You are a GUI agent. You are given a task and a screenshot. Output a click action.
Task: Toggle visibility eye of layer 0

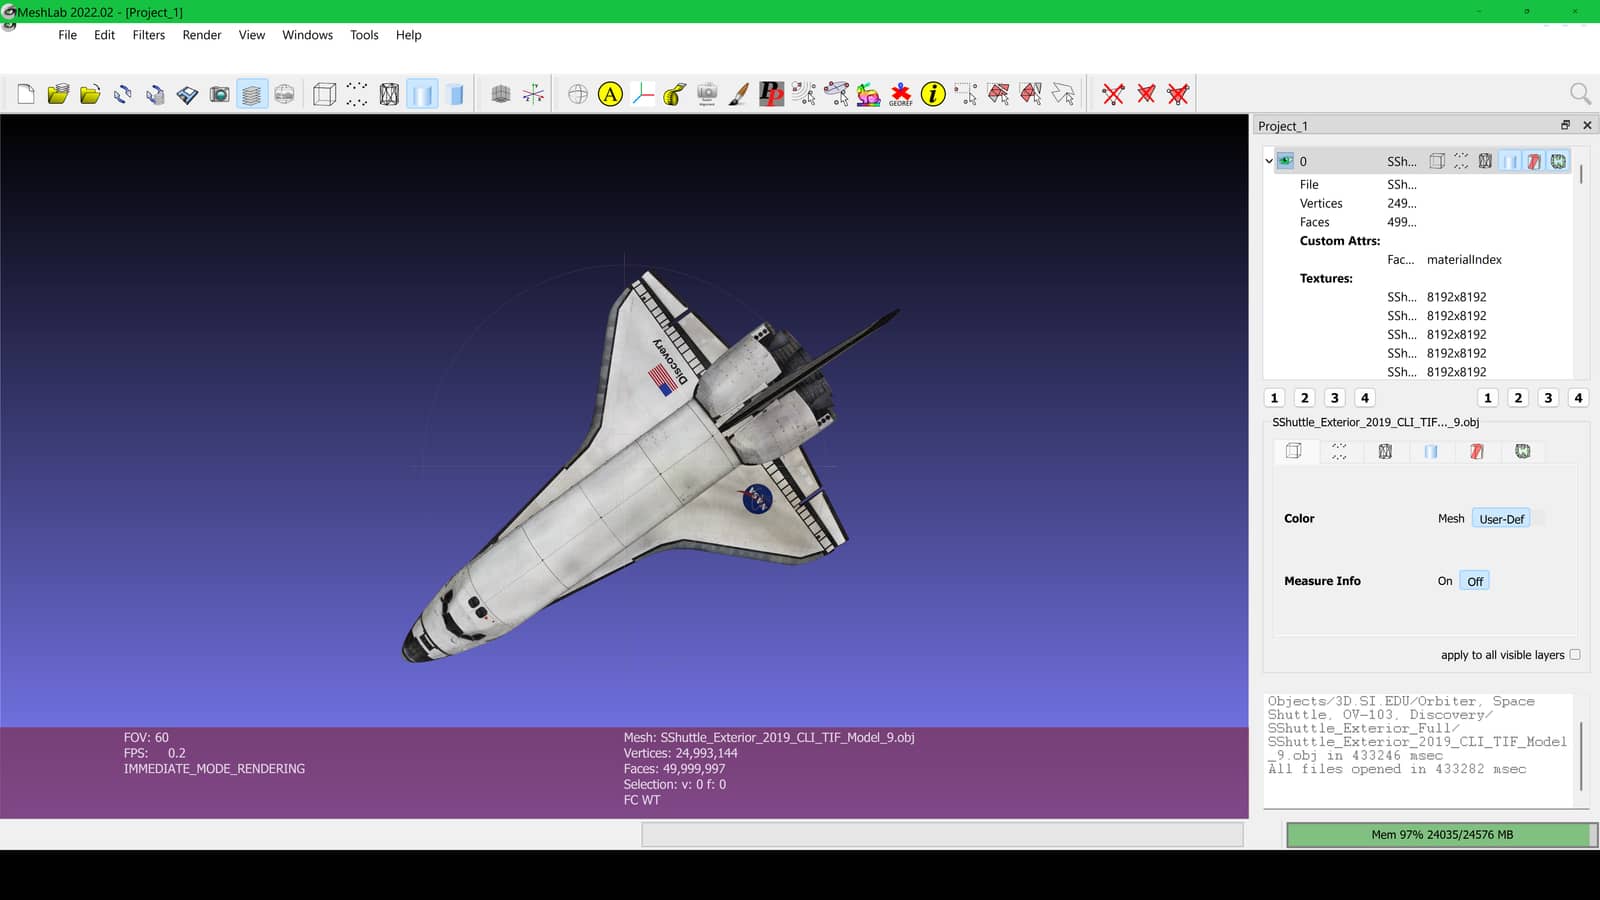point(1285,161)
